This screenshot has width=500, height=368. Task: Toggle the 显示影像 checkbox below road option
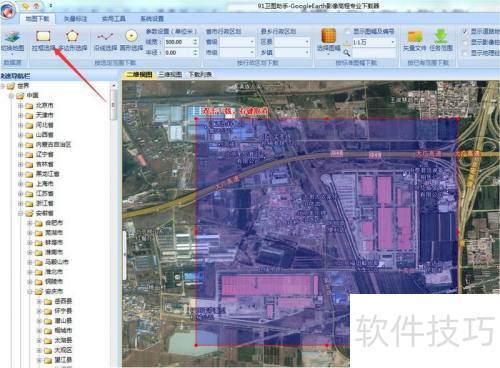465,42
